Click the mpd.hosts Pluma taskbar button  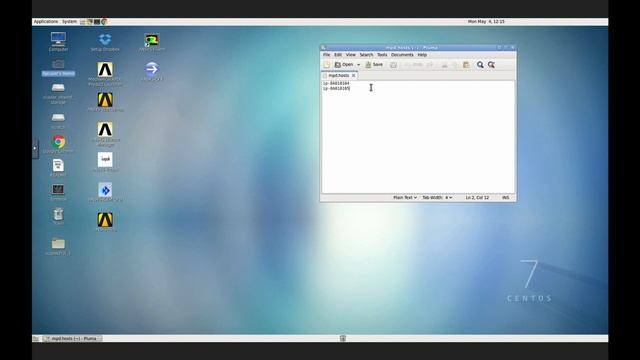72,339
